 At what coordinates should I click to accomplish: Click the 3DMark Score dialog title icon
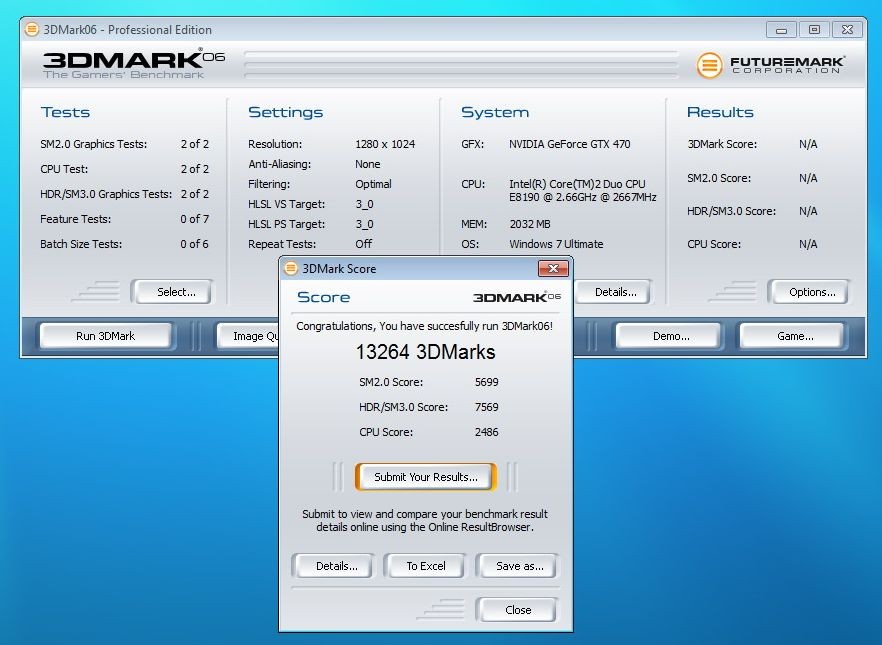pyautogui.click(x=291, y=268)
